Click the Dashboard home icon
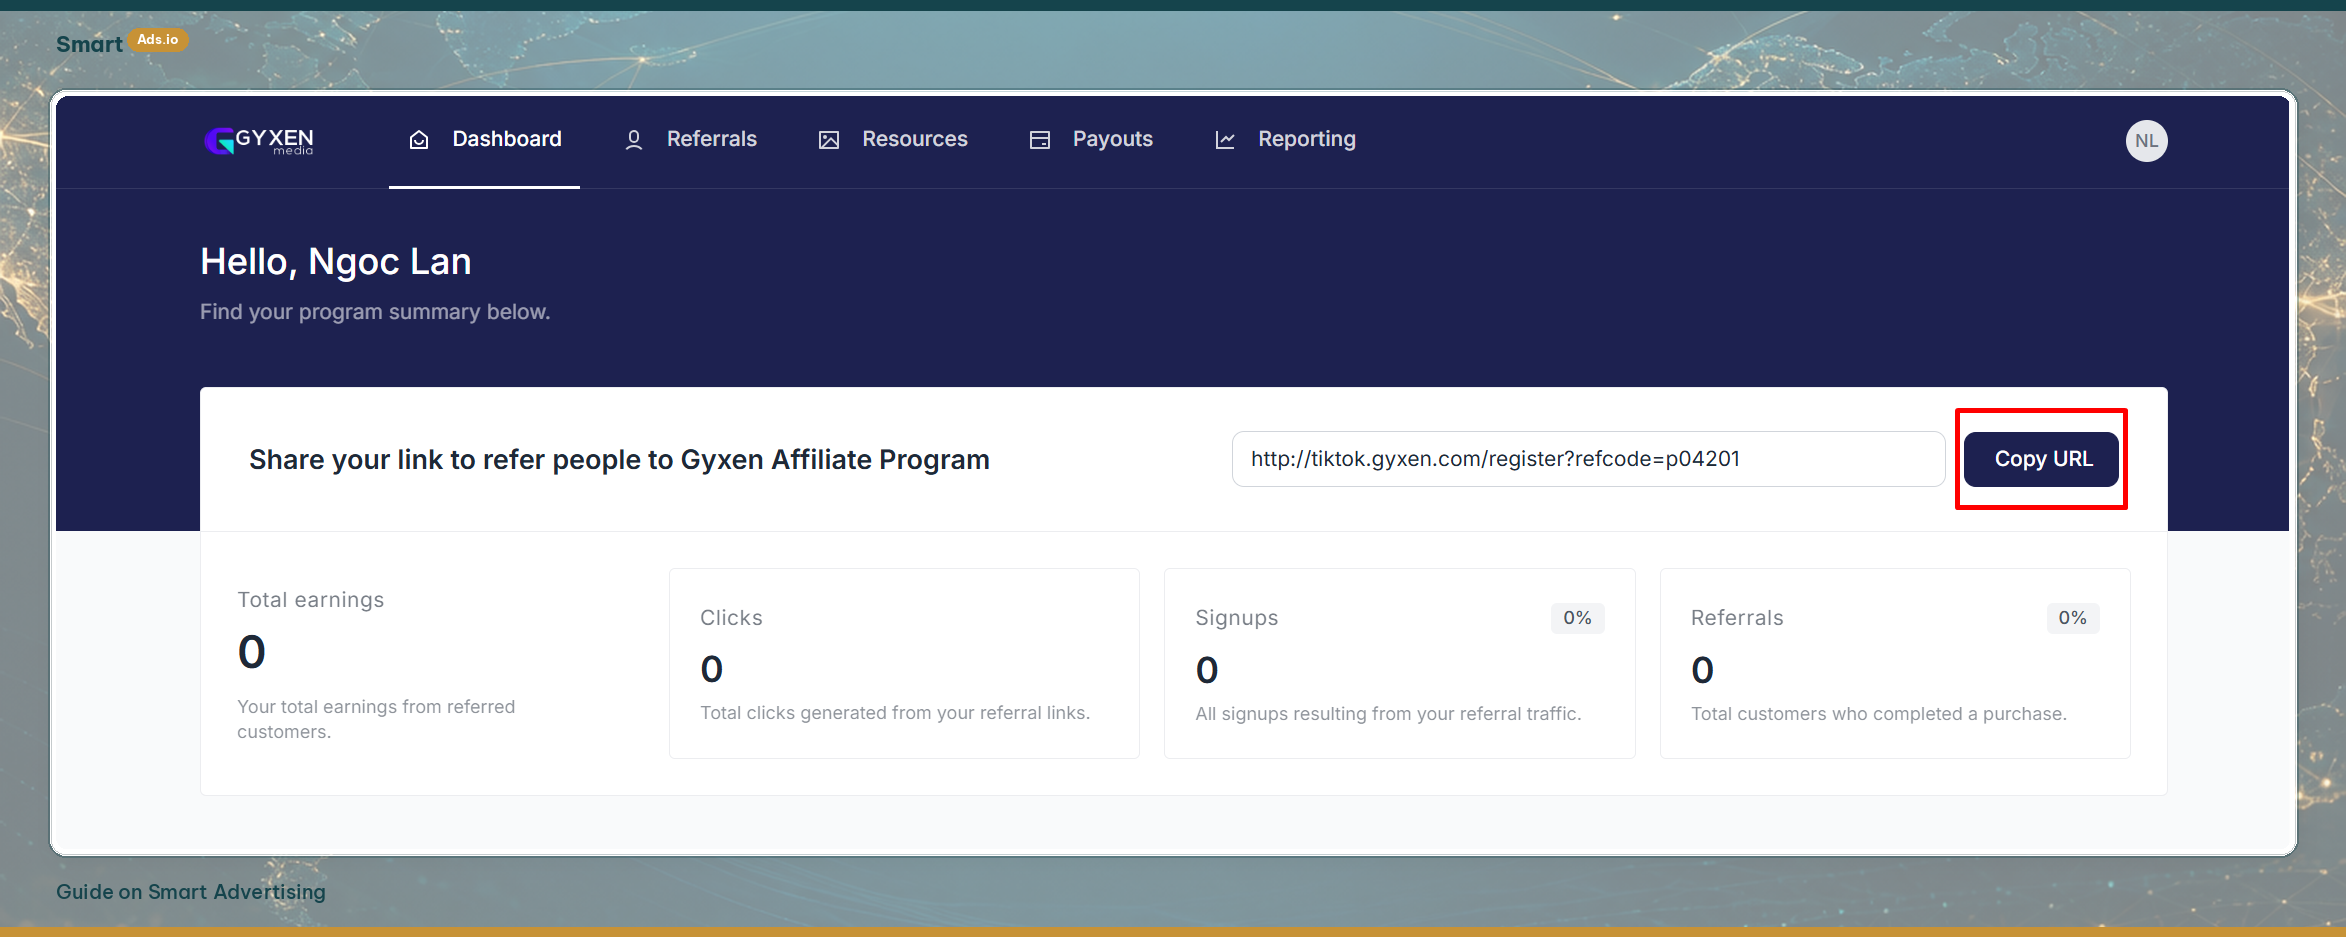The width and height of the screenshot is (2346, 937). click(419, 140)
